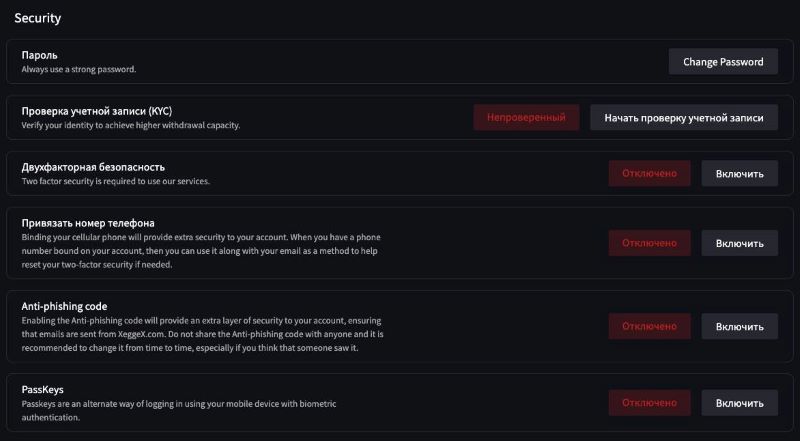The image size is (800, 441).
Task: Click the Security page heading
Action: tap(38, 18)
